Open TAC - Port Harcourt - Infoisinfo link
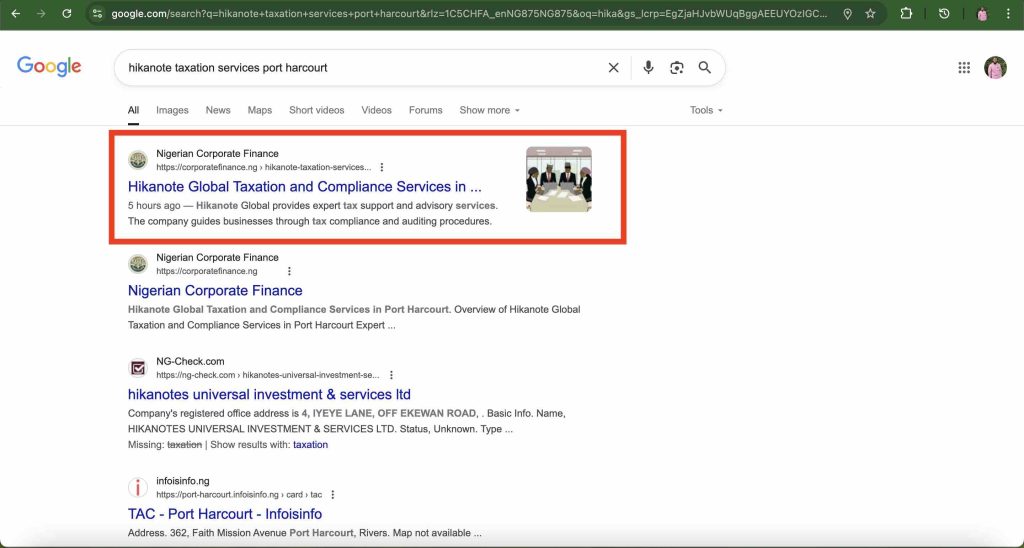The image size is (1024, 548). click(x=225, y=514)
